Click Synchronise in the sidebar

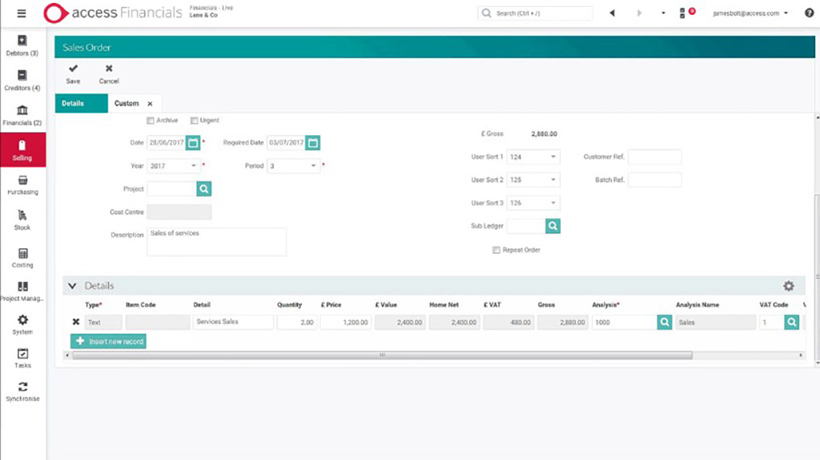[22, 392]
